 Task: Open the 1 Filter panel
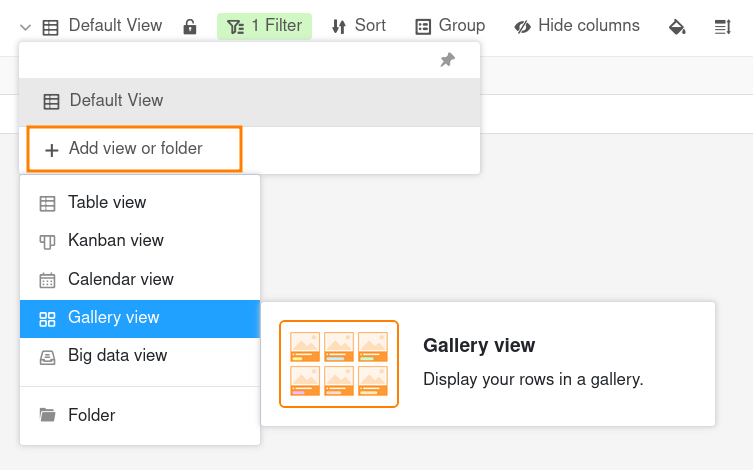[x=264, y=26]
